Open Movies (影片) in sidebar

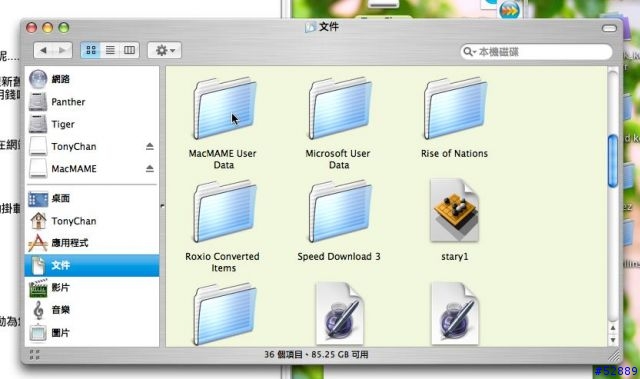(x=91, y=288)
